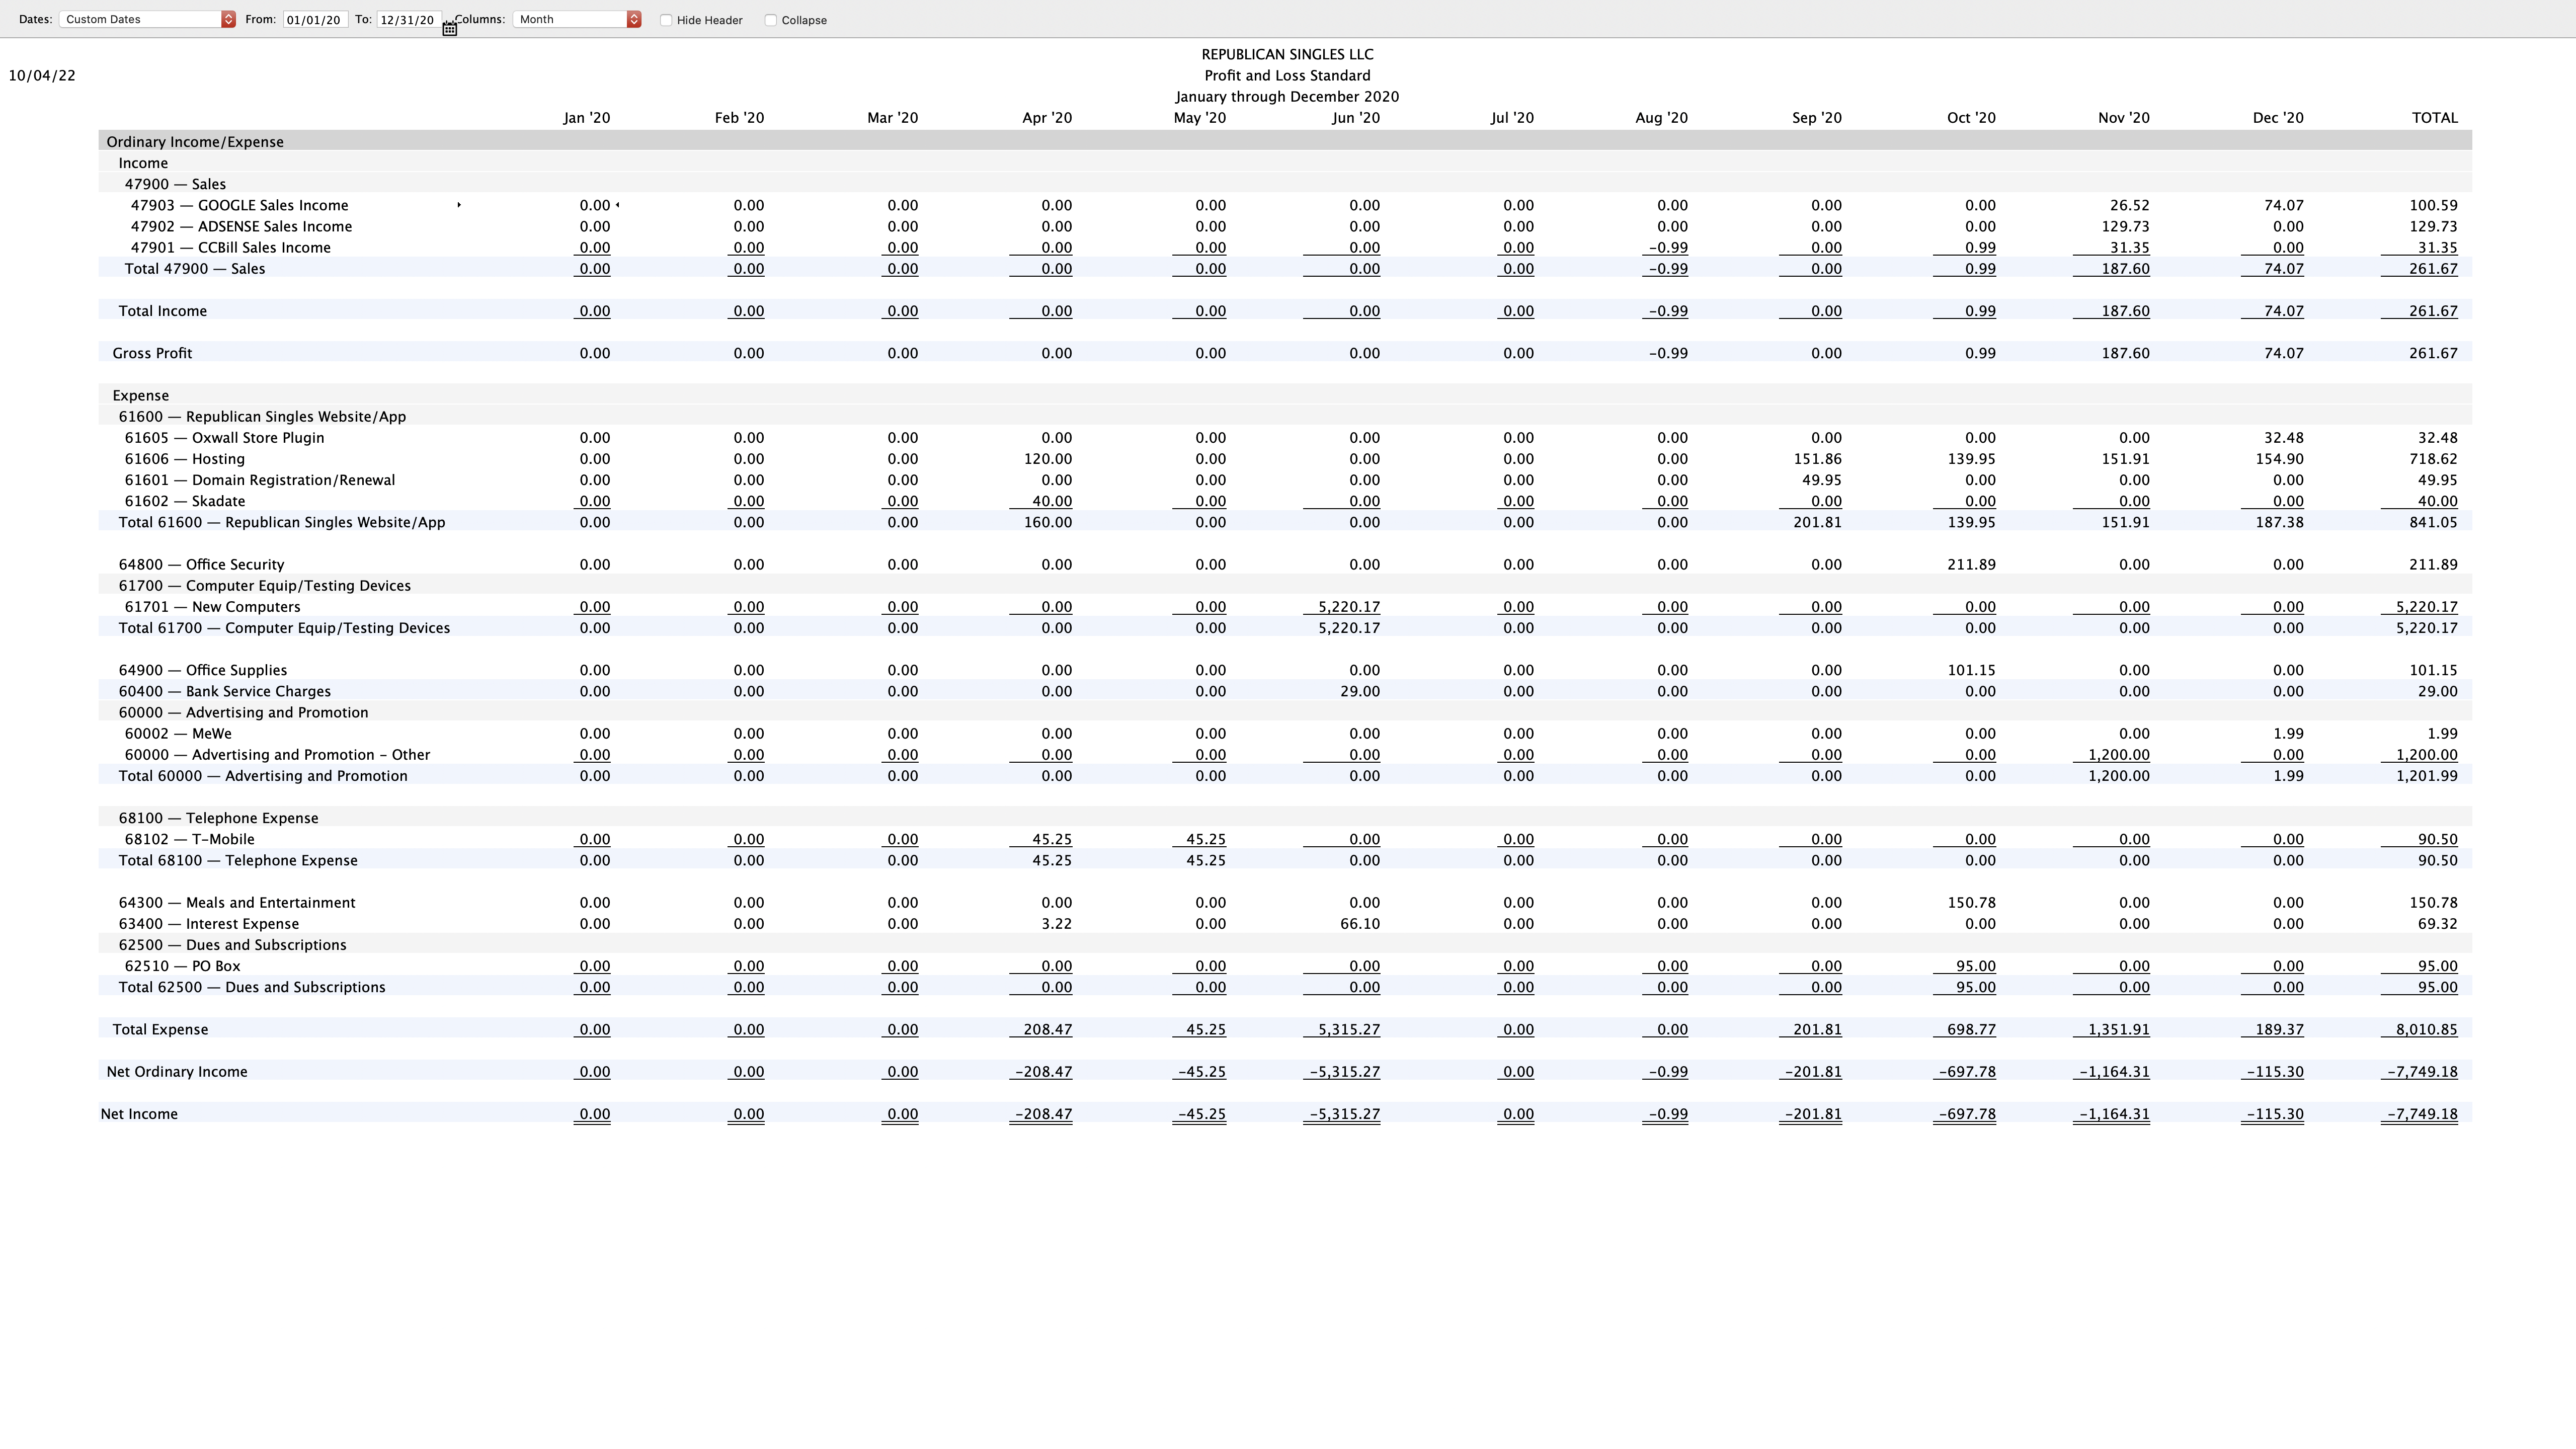Enable the Hide Header checkbox
Viewport: 2576px width, 1449px height.
(x=666, y=20)
